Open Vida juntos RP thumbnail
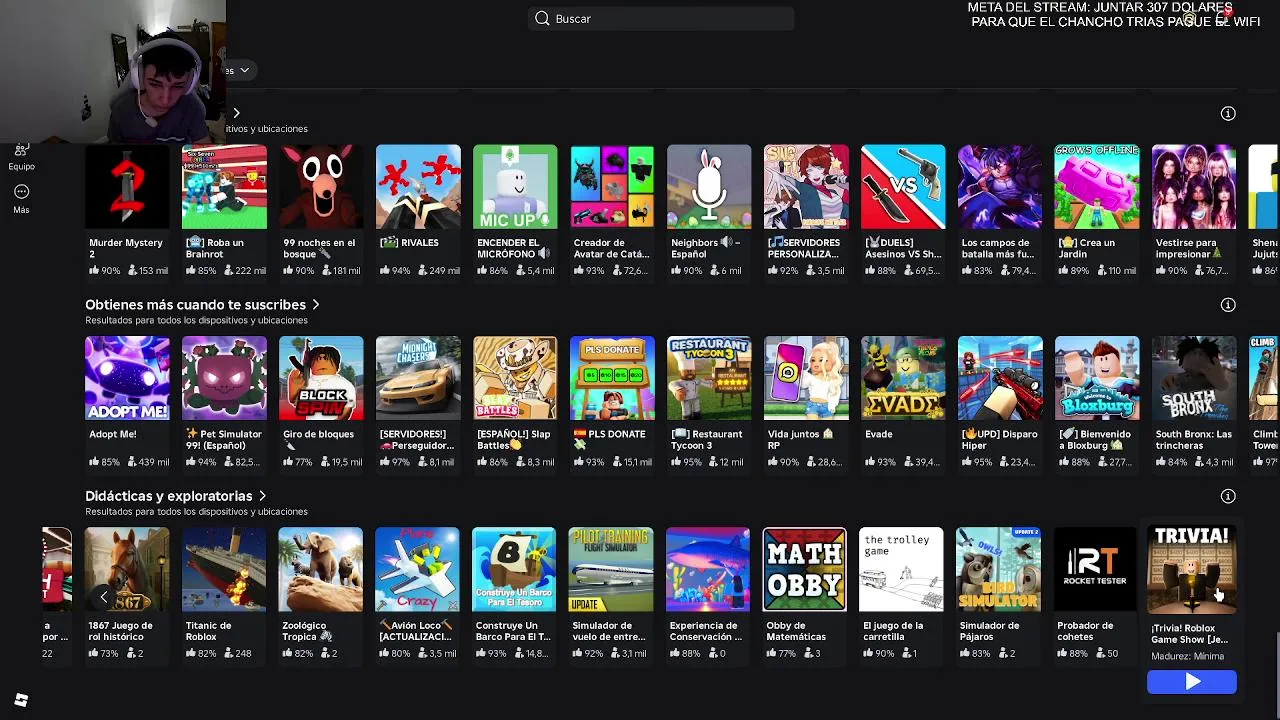Screen dimensions: 1280x720 (806, 378)
